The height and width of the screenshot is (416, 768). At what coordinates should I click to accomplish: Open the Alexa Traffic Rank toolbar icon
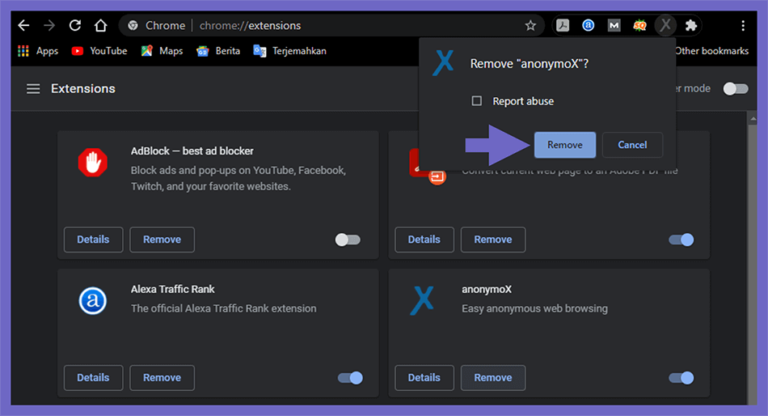(x=588, y=25)
